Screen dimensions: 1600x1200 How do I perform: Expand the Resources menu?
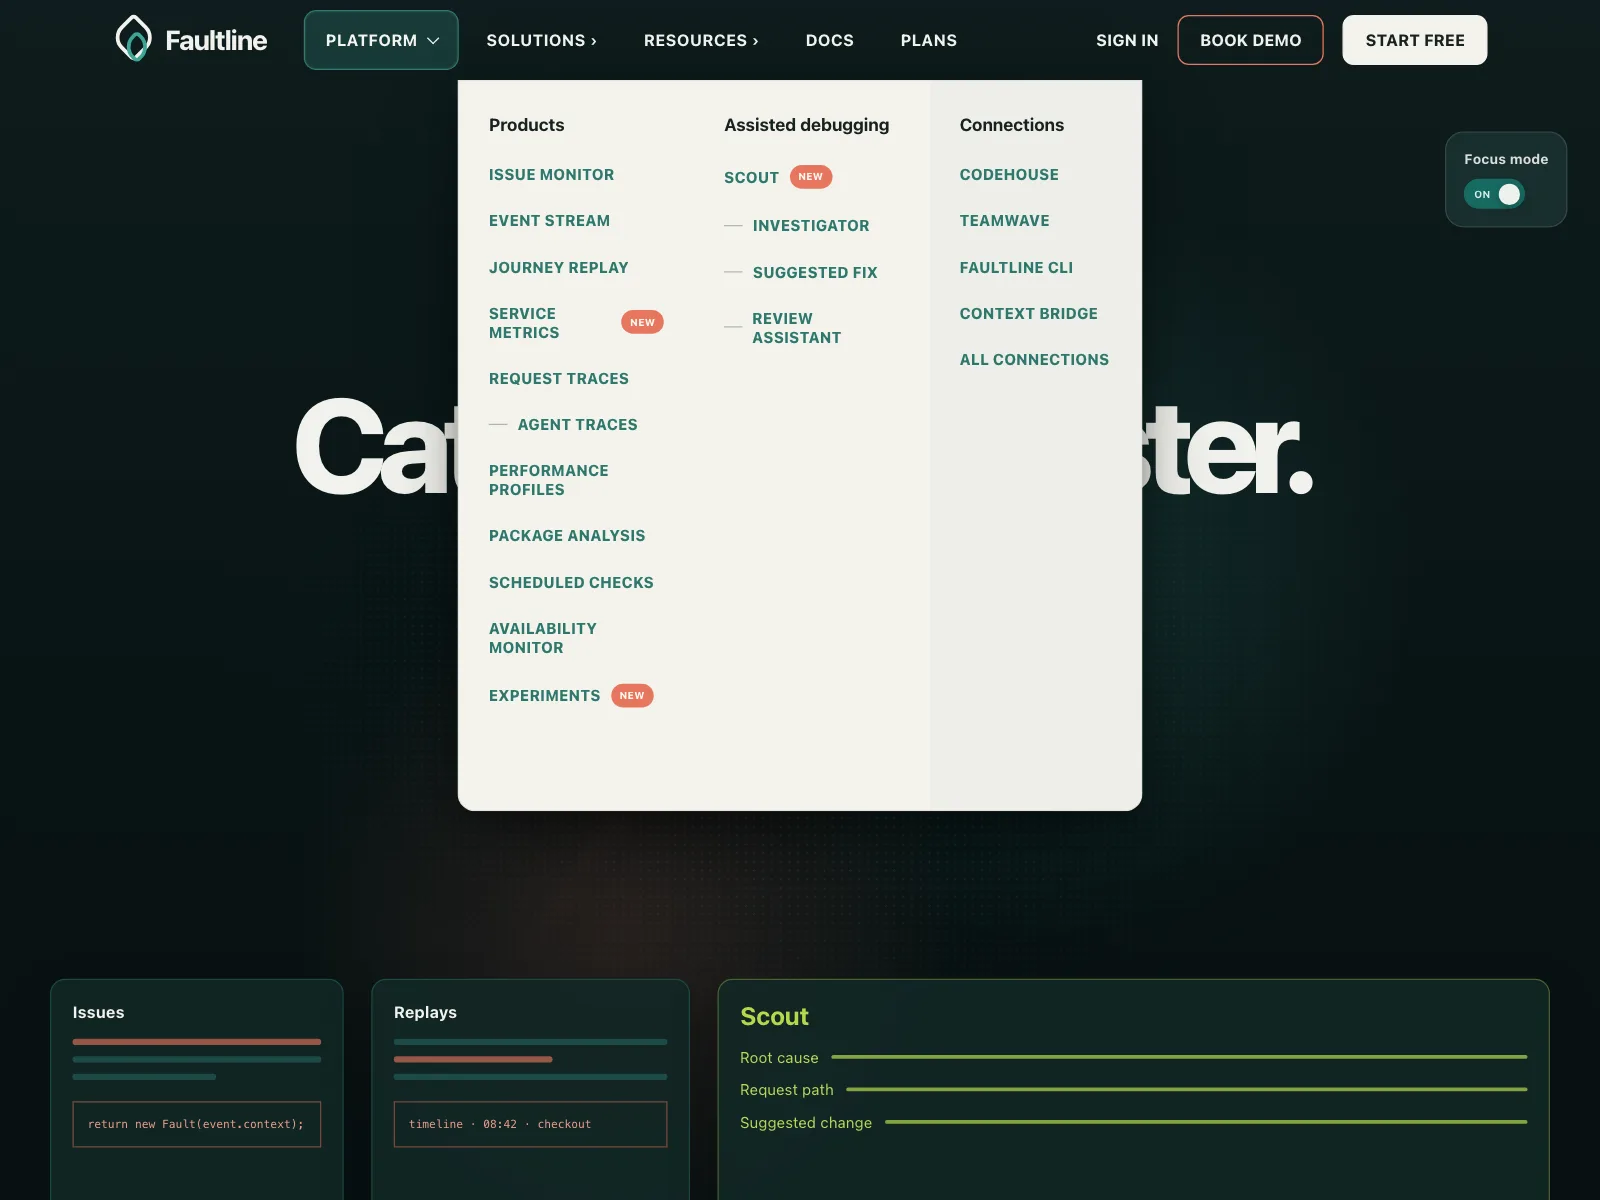pos(701,40)
